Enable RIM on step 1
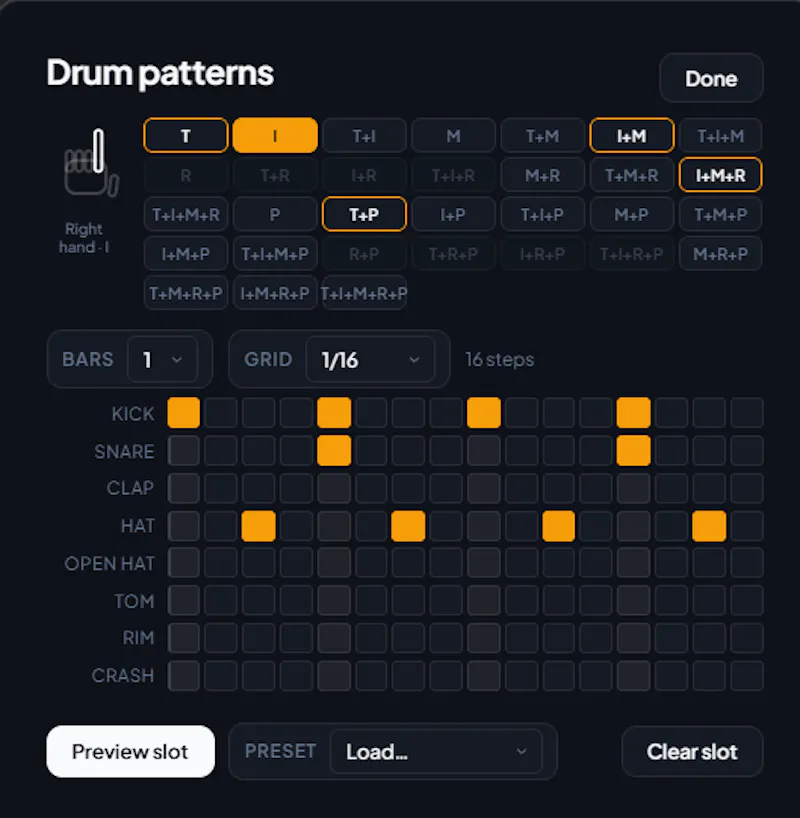800x818 pixels. coord(184,638)
